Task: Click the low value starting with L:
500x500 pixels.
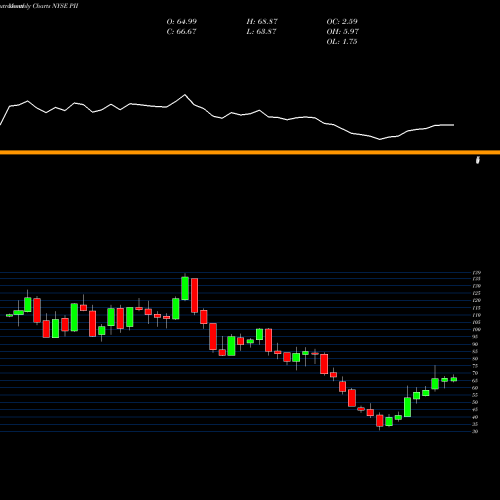Action: click(261, 31)
